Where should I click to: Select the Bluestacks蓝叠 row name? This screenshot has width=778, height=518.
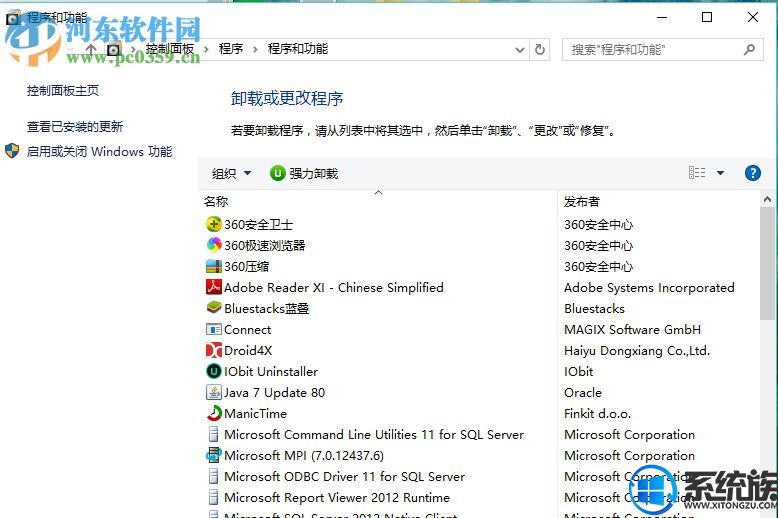pyautogui.click(x=266, y=309)
